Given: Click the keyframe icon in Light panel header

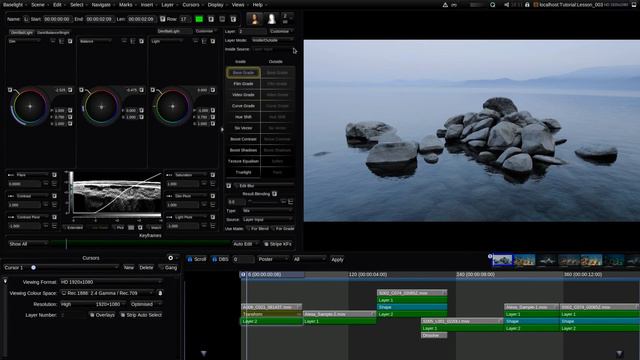Looking at the screenshot, I should click(x=213, y=41).
